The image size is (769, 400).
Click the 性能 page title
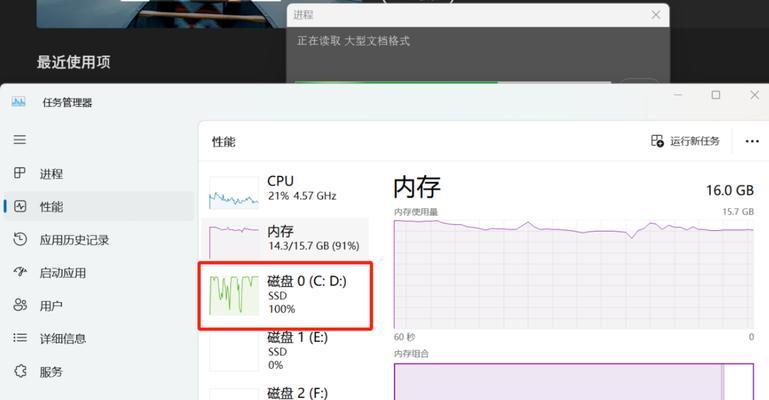[x=224, y=142]
